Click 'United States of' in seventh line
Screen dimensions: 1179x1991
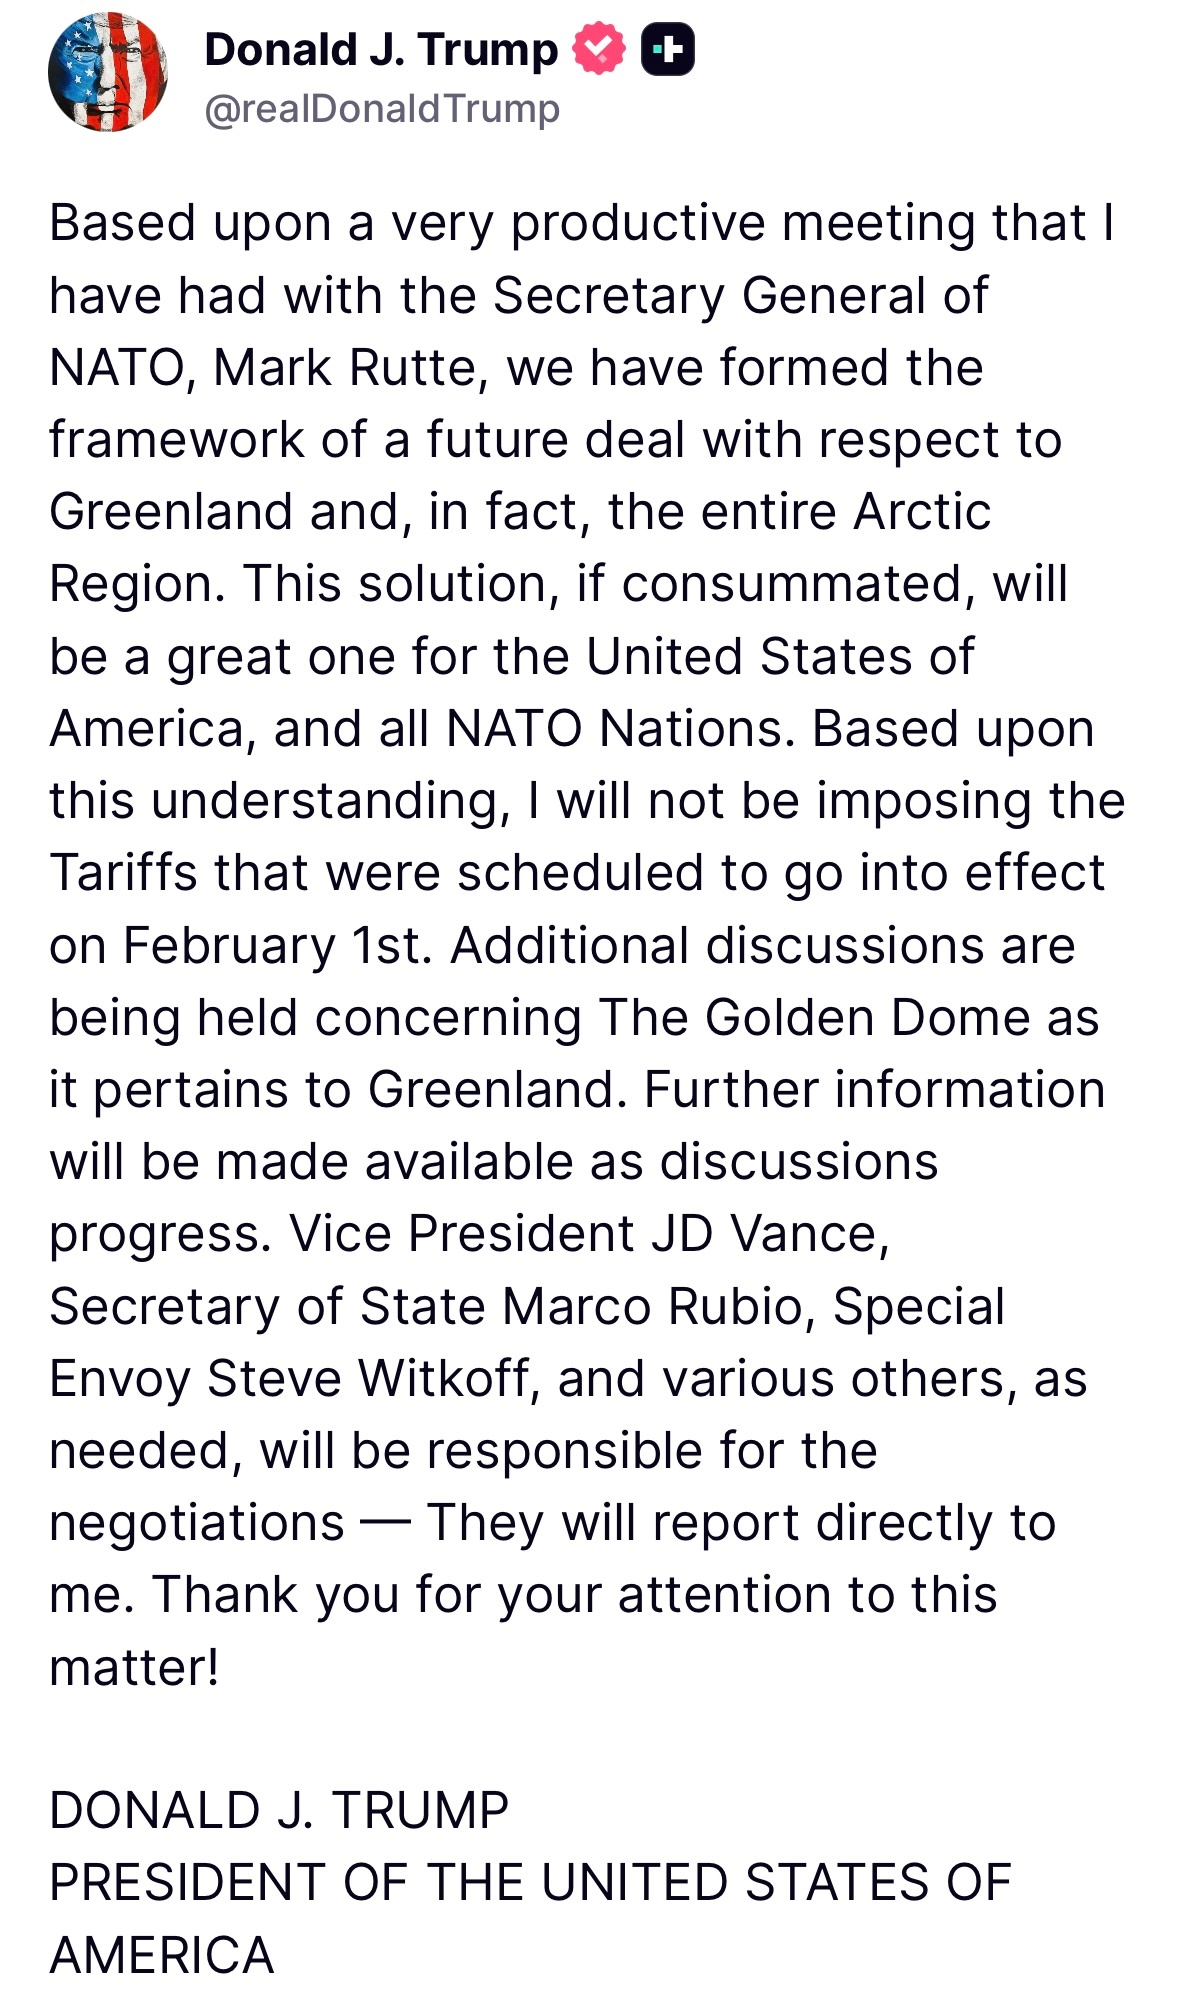tap(780, 657)
